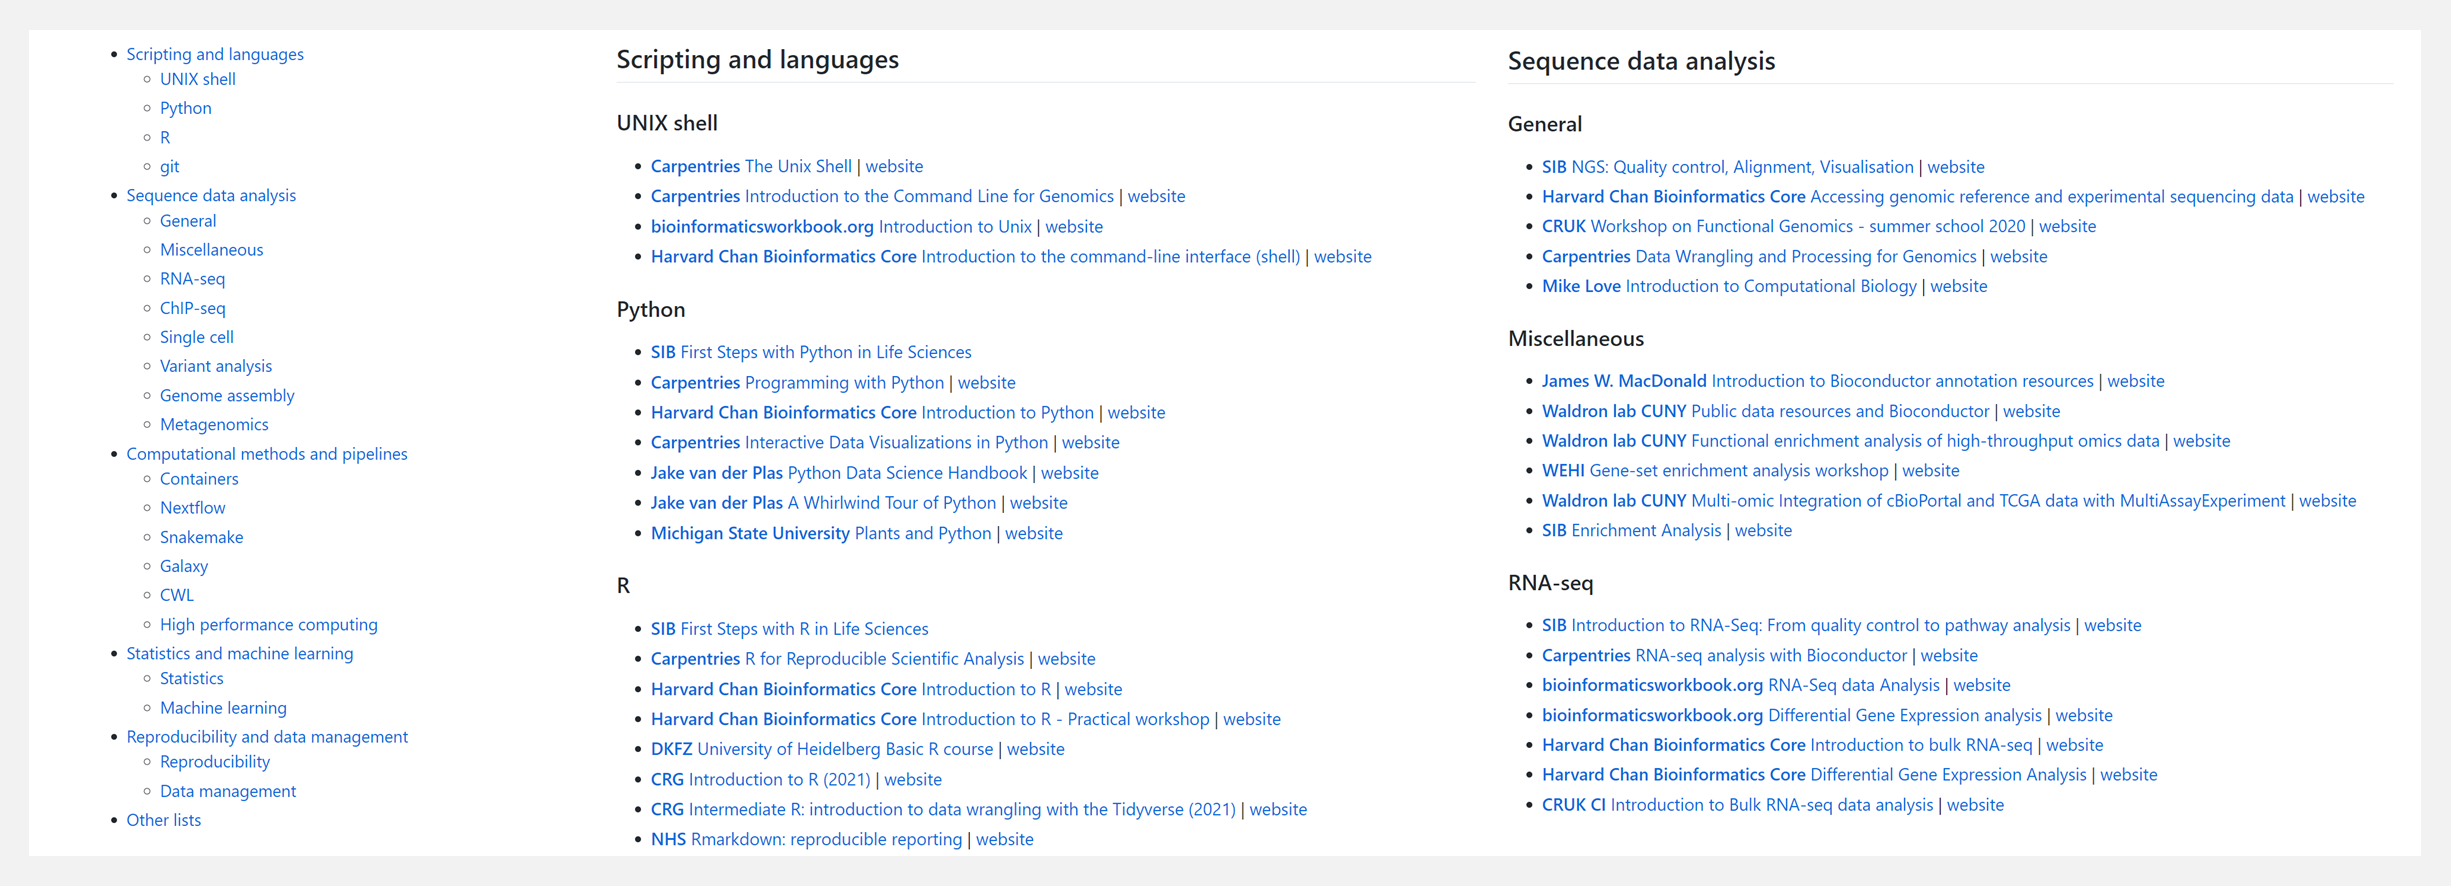Open the Nextflow contents link
Image resolution: width=2451 pixels, height=886 pixels.
tap(193, 508)
